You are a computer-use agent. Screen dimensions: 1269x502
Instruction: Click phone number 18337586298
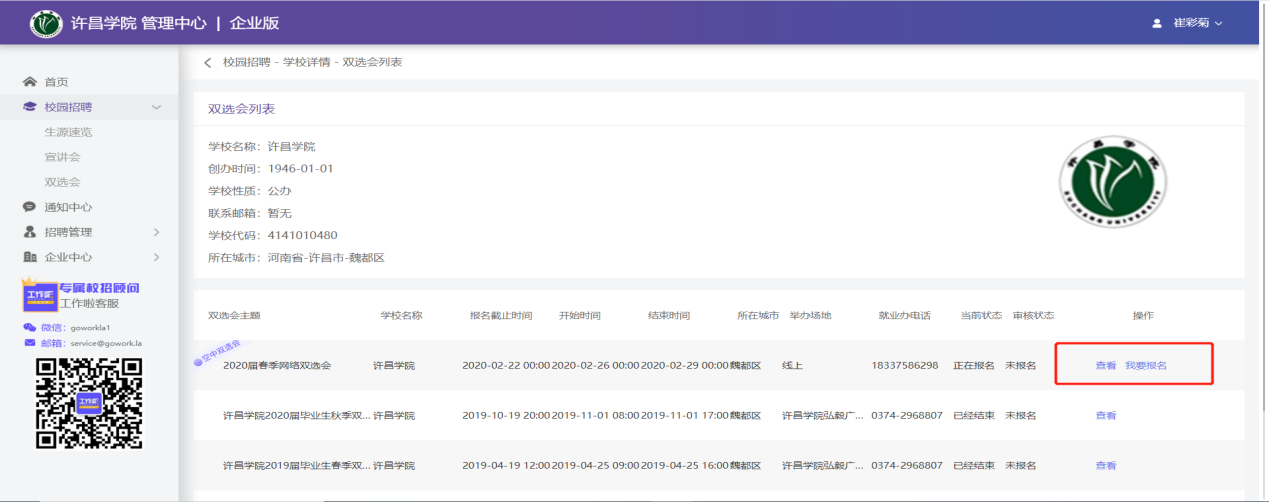tap(905, 365)
